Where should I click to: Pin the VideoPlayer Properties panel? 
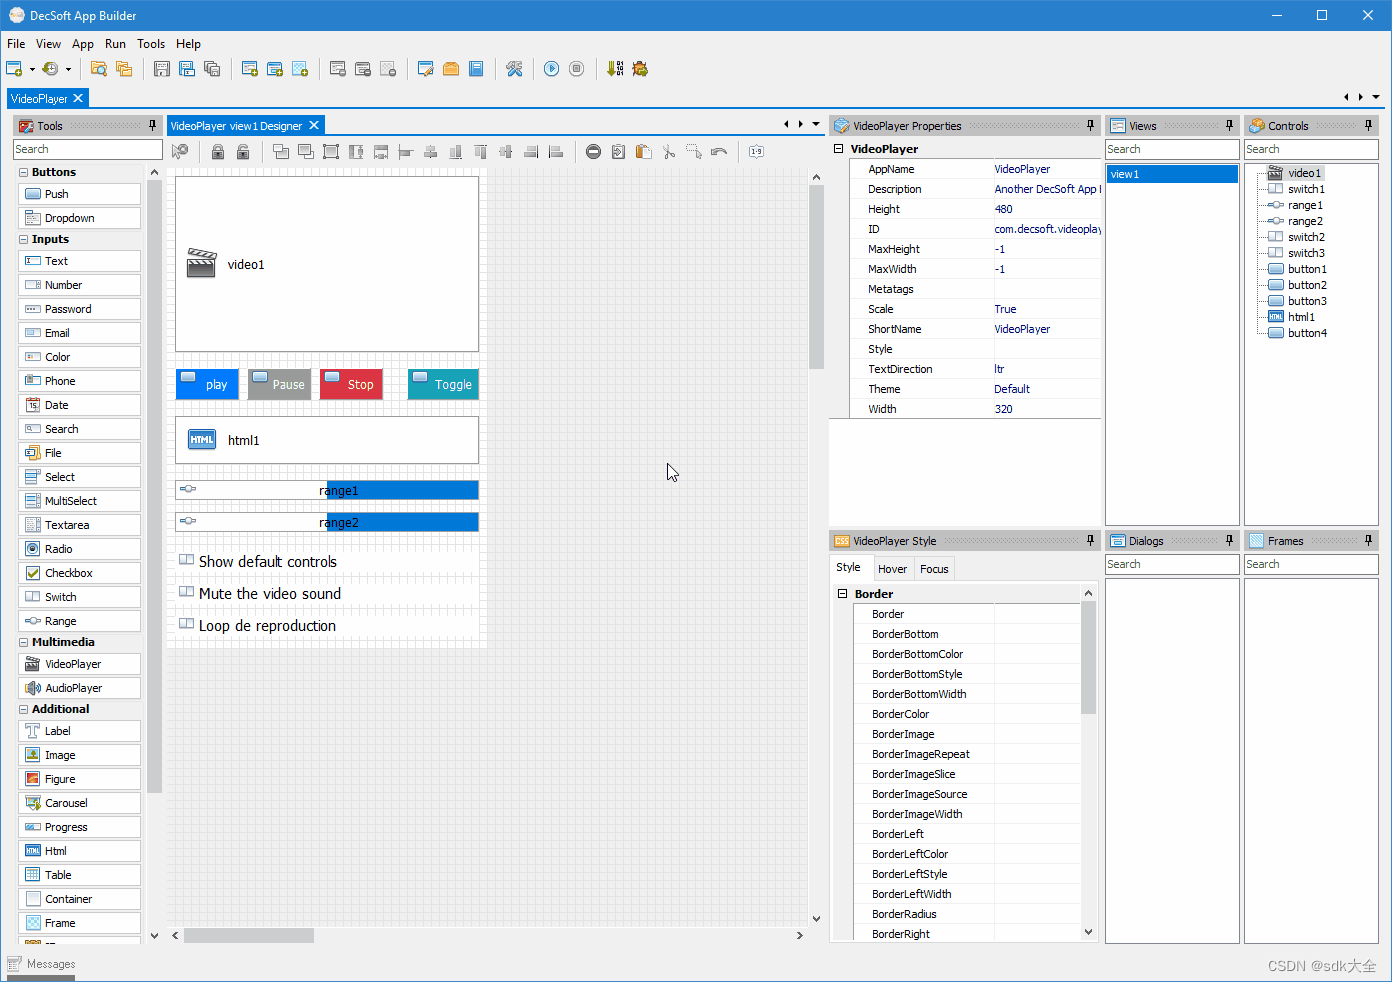pyautogui.click(x=1090, y=125)
